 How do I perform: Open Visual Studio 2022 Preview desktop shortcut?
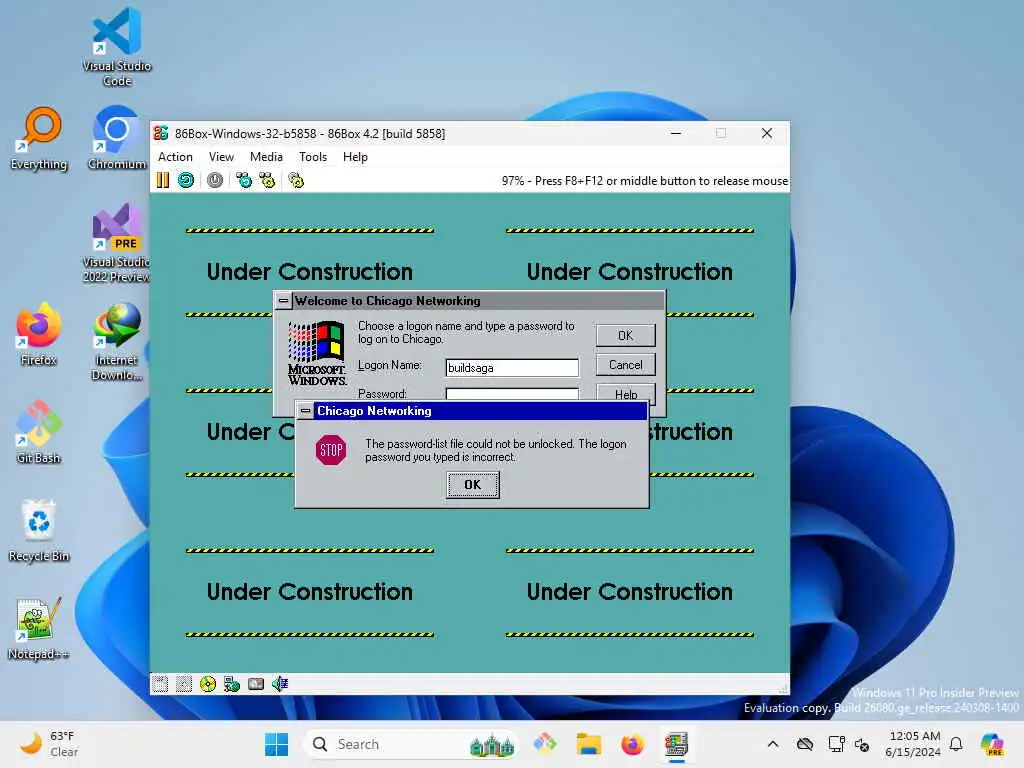click(117, 243)
